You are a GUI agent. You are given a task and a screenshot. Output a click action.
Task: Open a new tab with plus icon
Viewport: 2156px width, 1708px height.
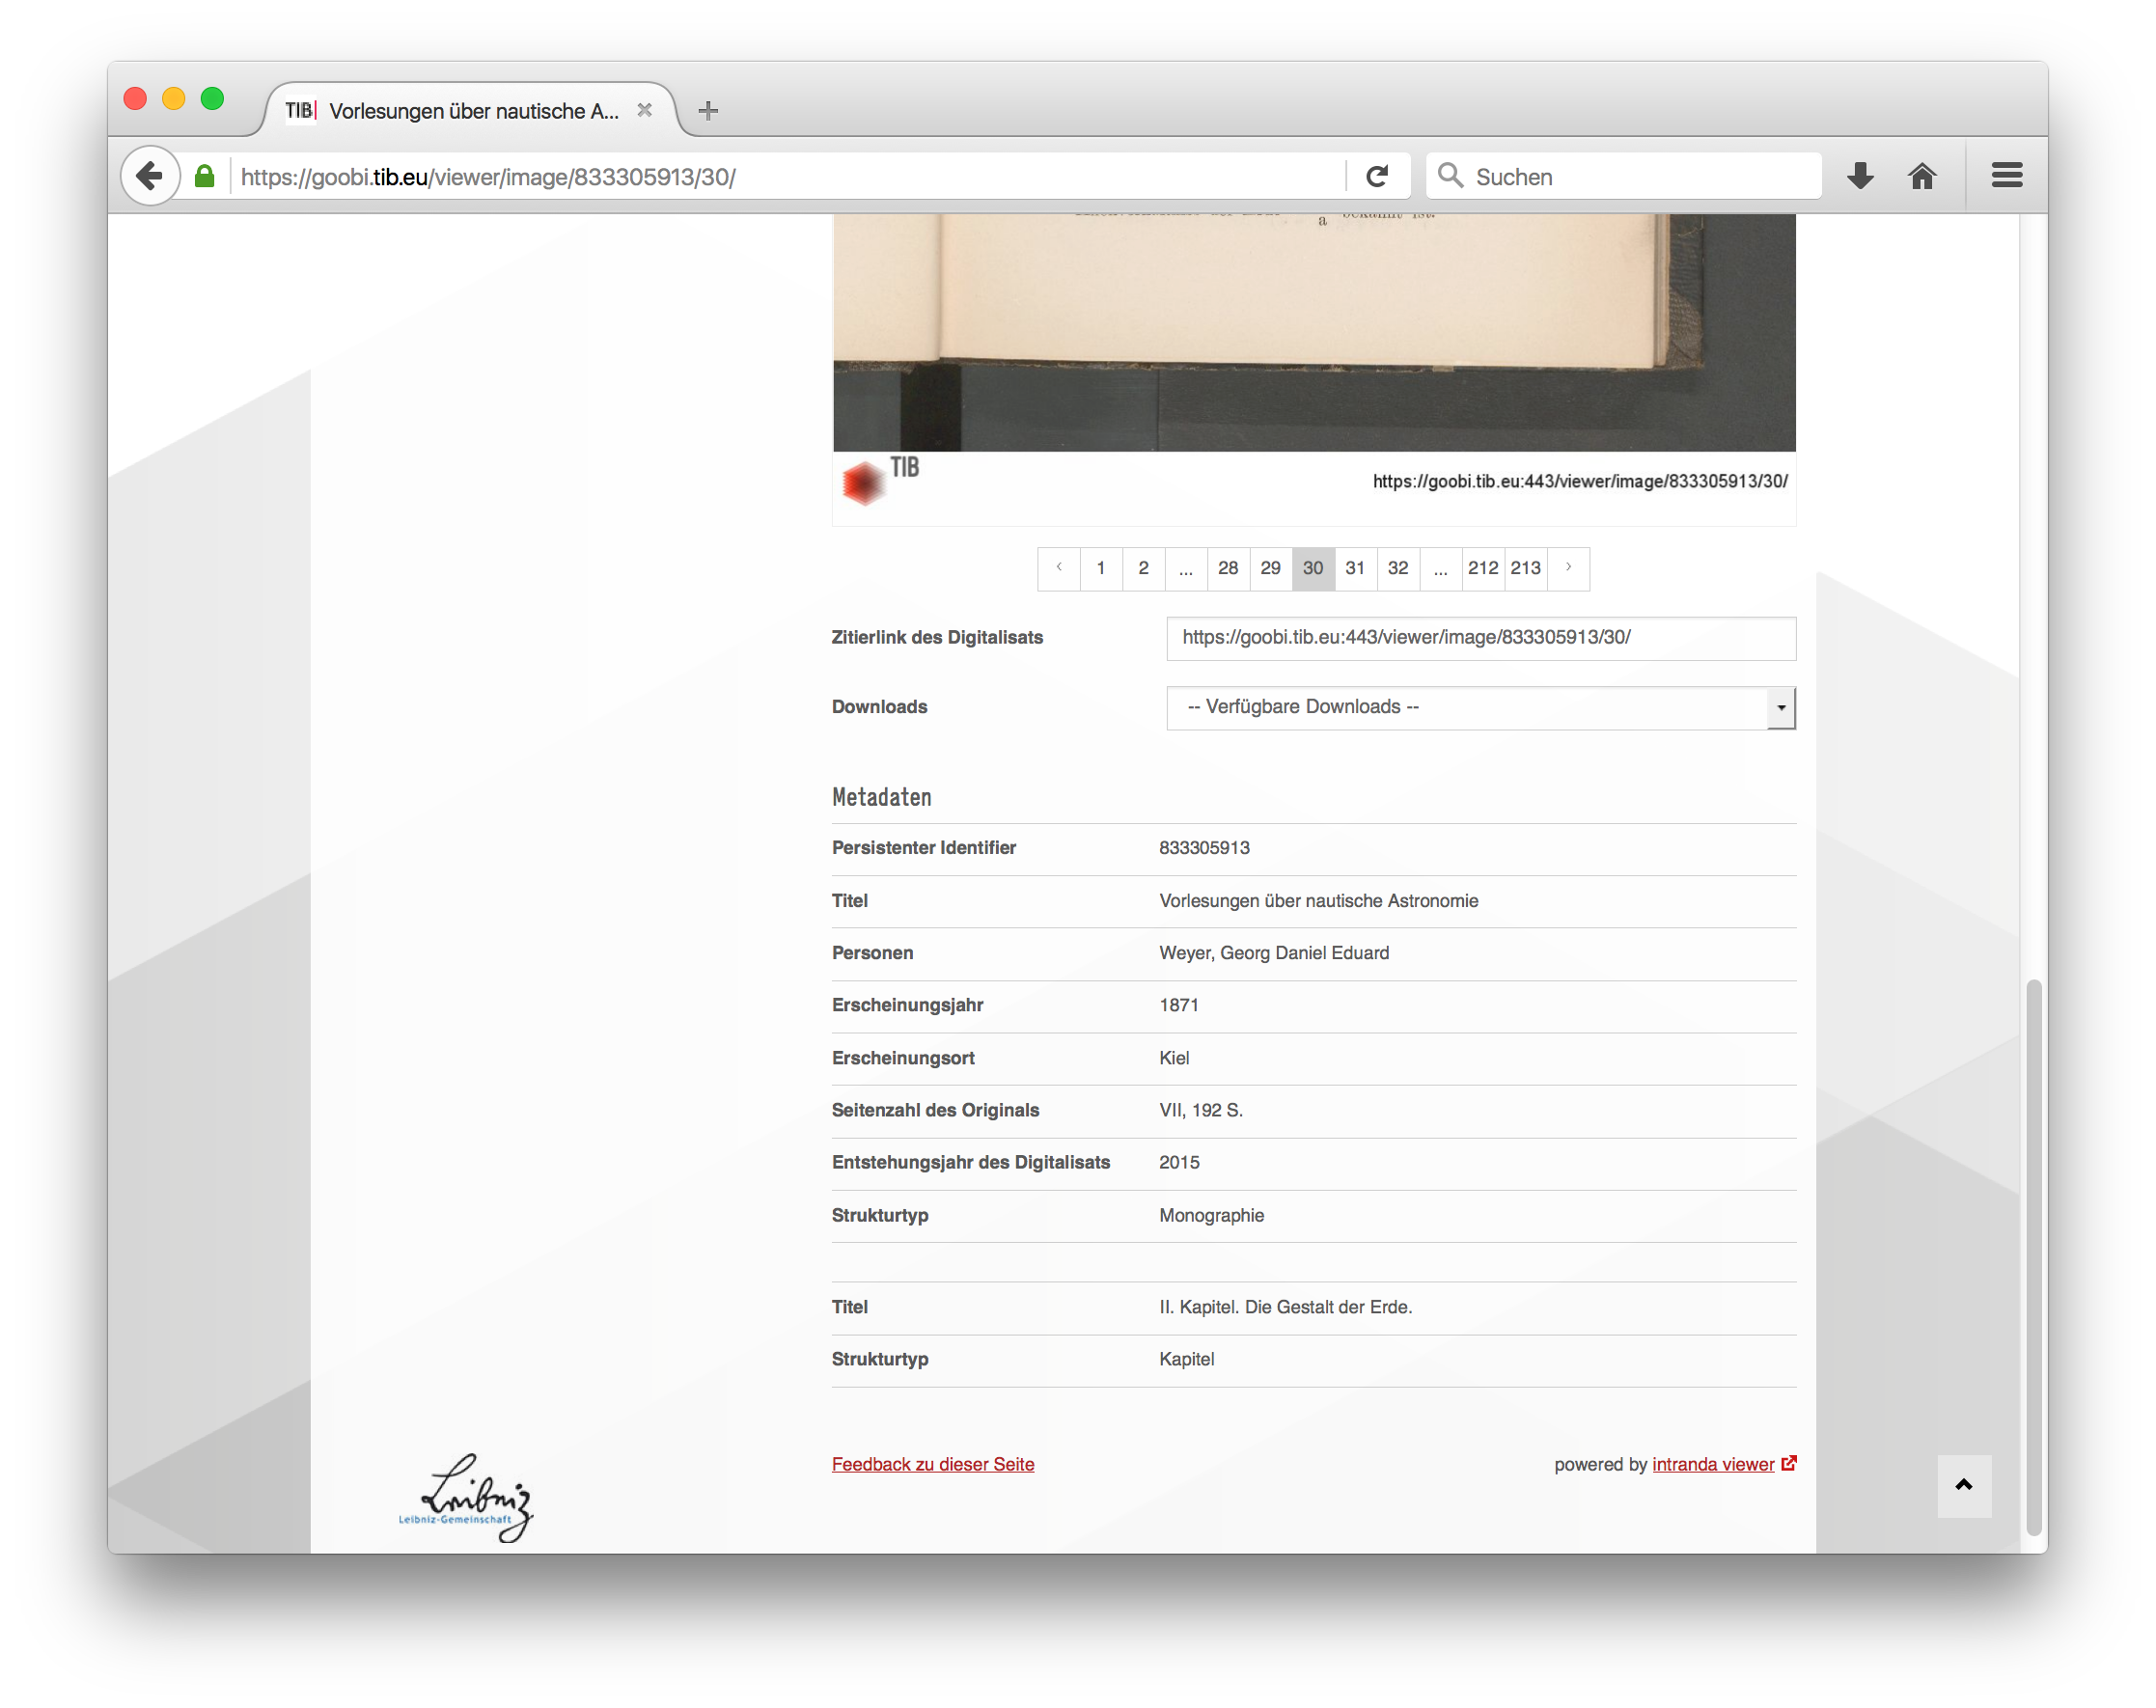[708, 111]
